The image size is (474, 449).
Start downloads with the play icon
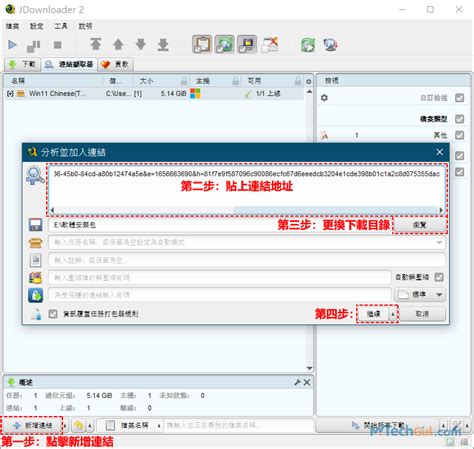pos(12,45)
